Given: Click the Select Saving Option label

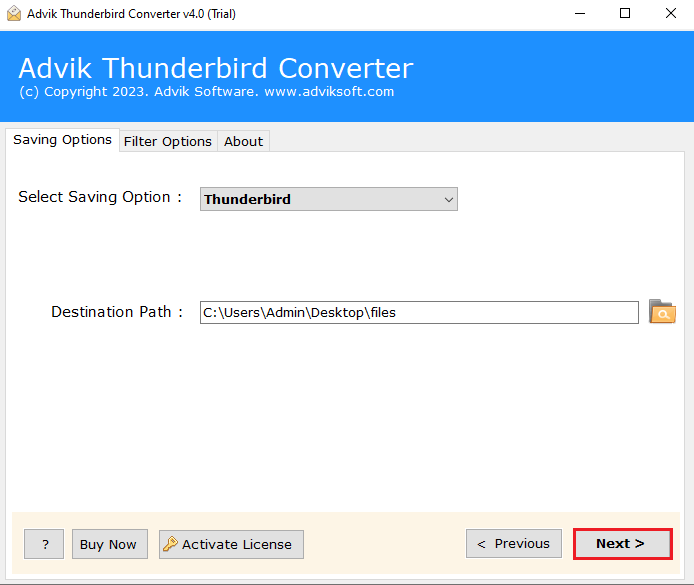Looking at the screenshot, I should (x=100, y=197).
